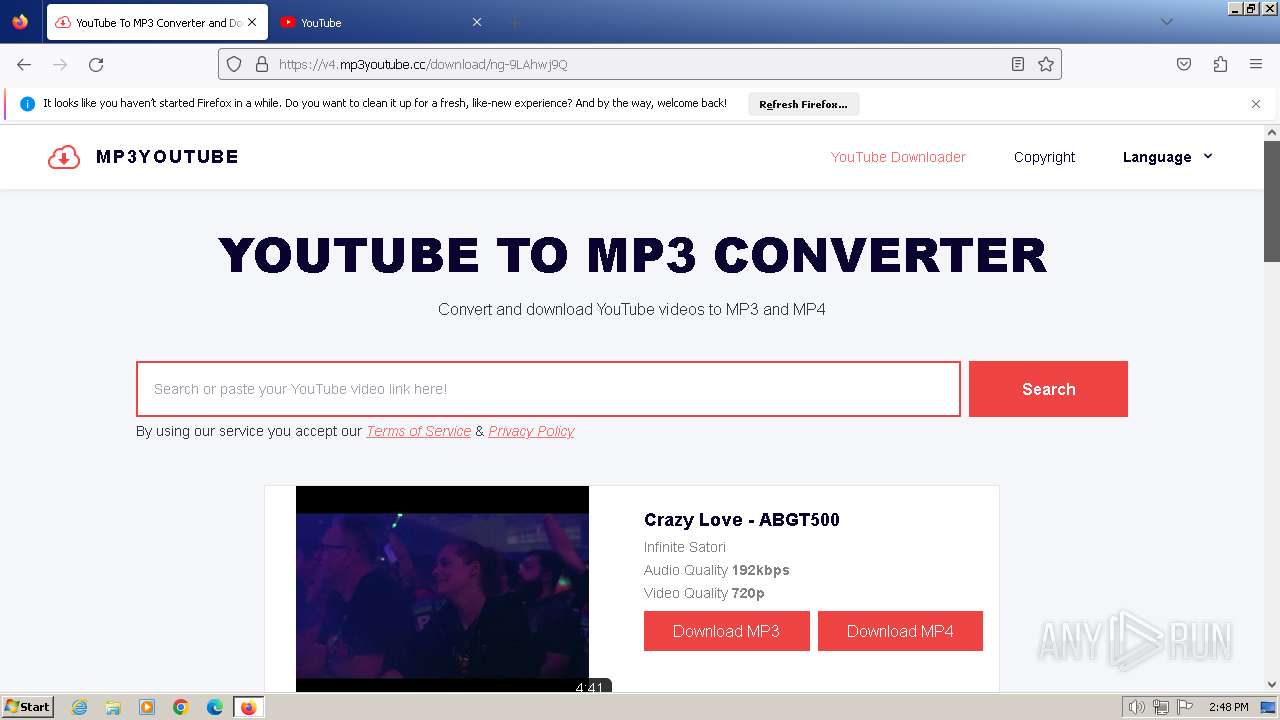
Task: Open the media player taskbar icon
Action: 147,707
